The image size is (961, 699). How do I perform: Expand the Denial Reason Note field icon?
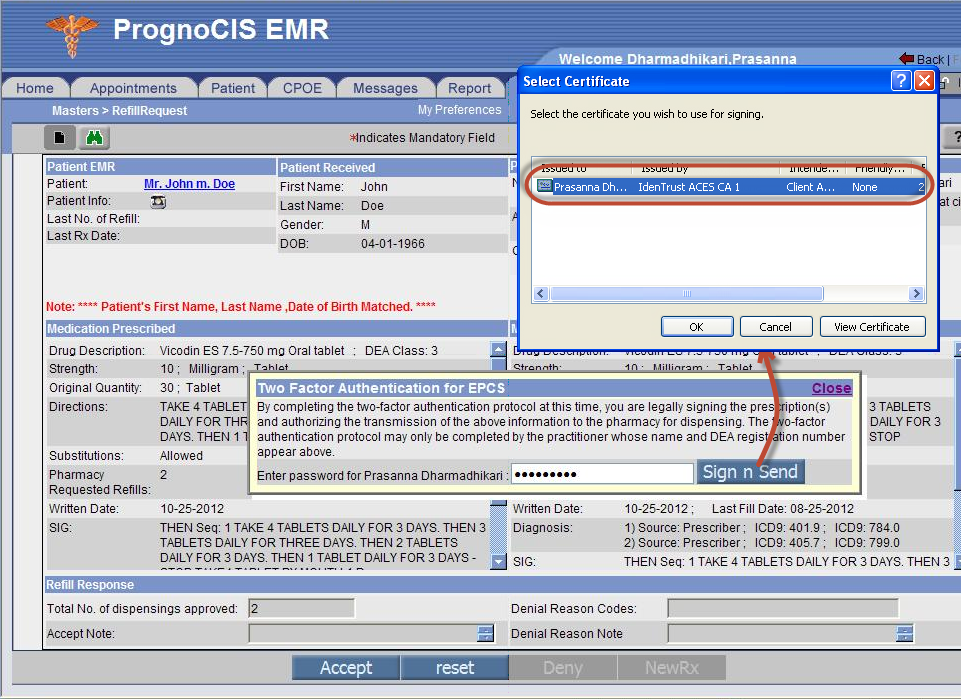[x=905, y=633]
